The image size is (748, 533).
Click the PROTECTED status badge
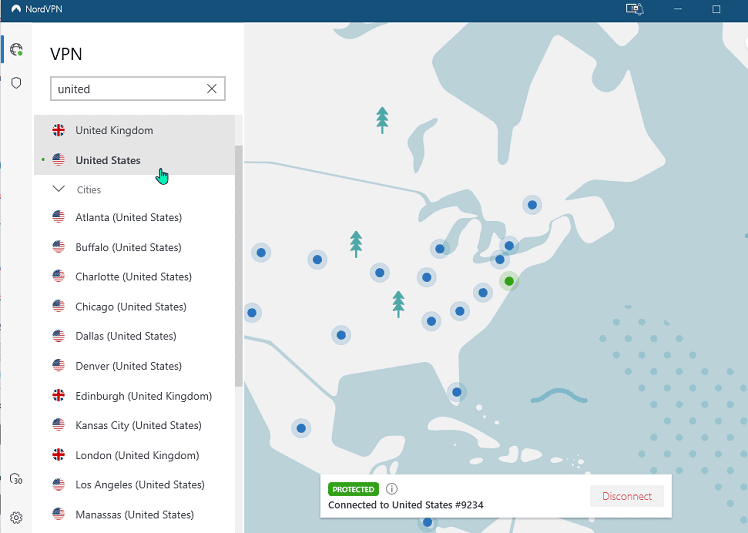[353, 489]
